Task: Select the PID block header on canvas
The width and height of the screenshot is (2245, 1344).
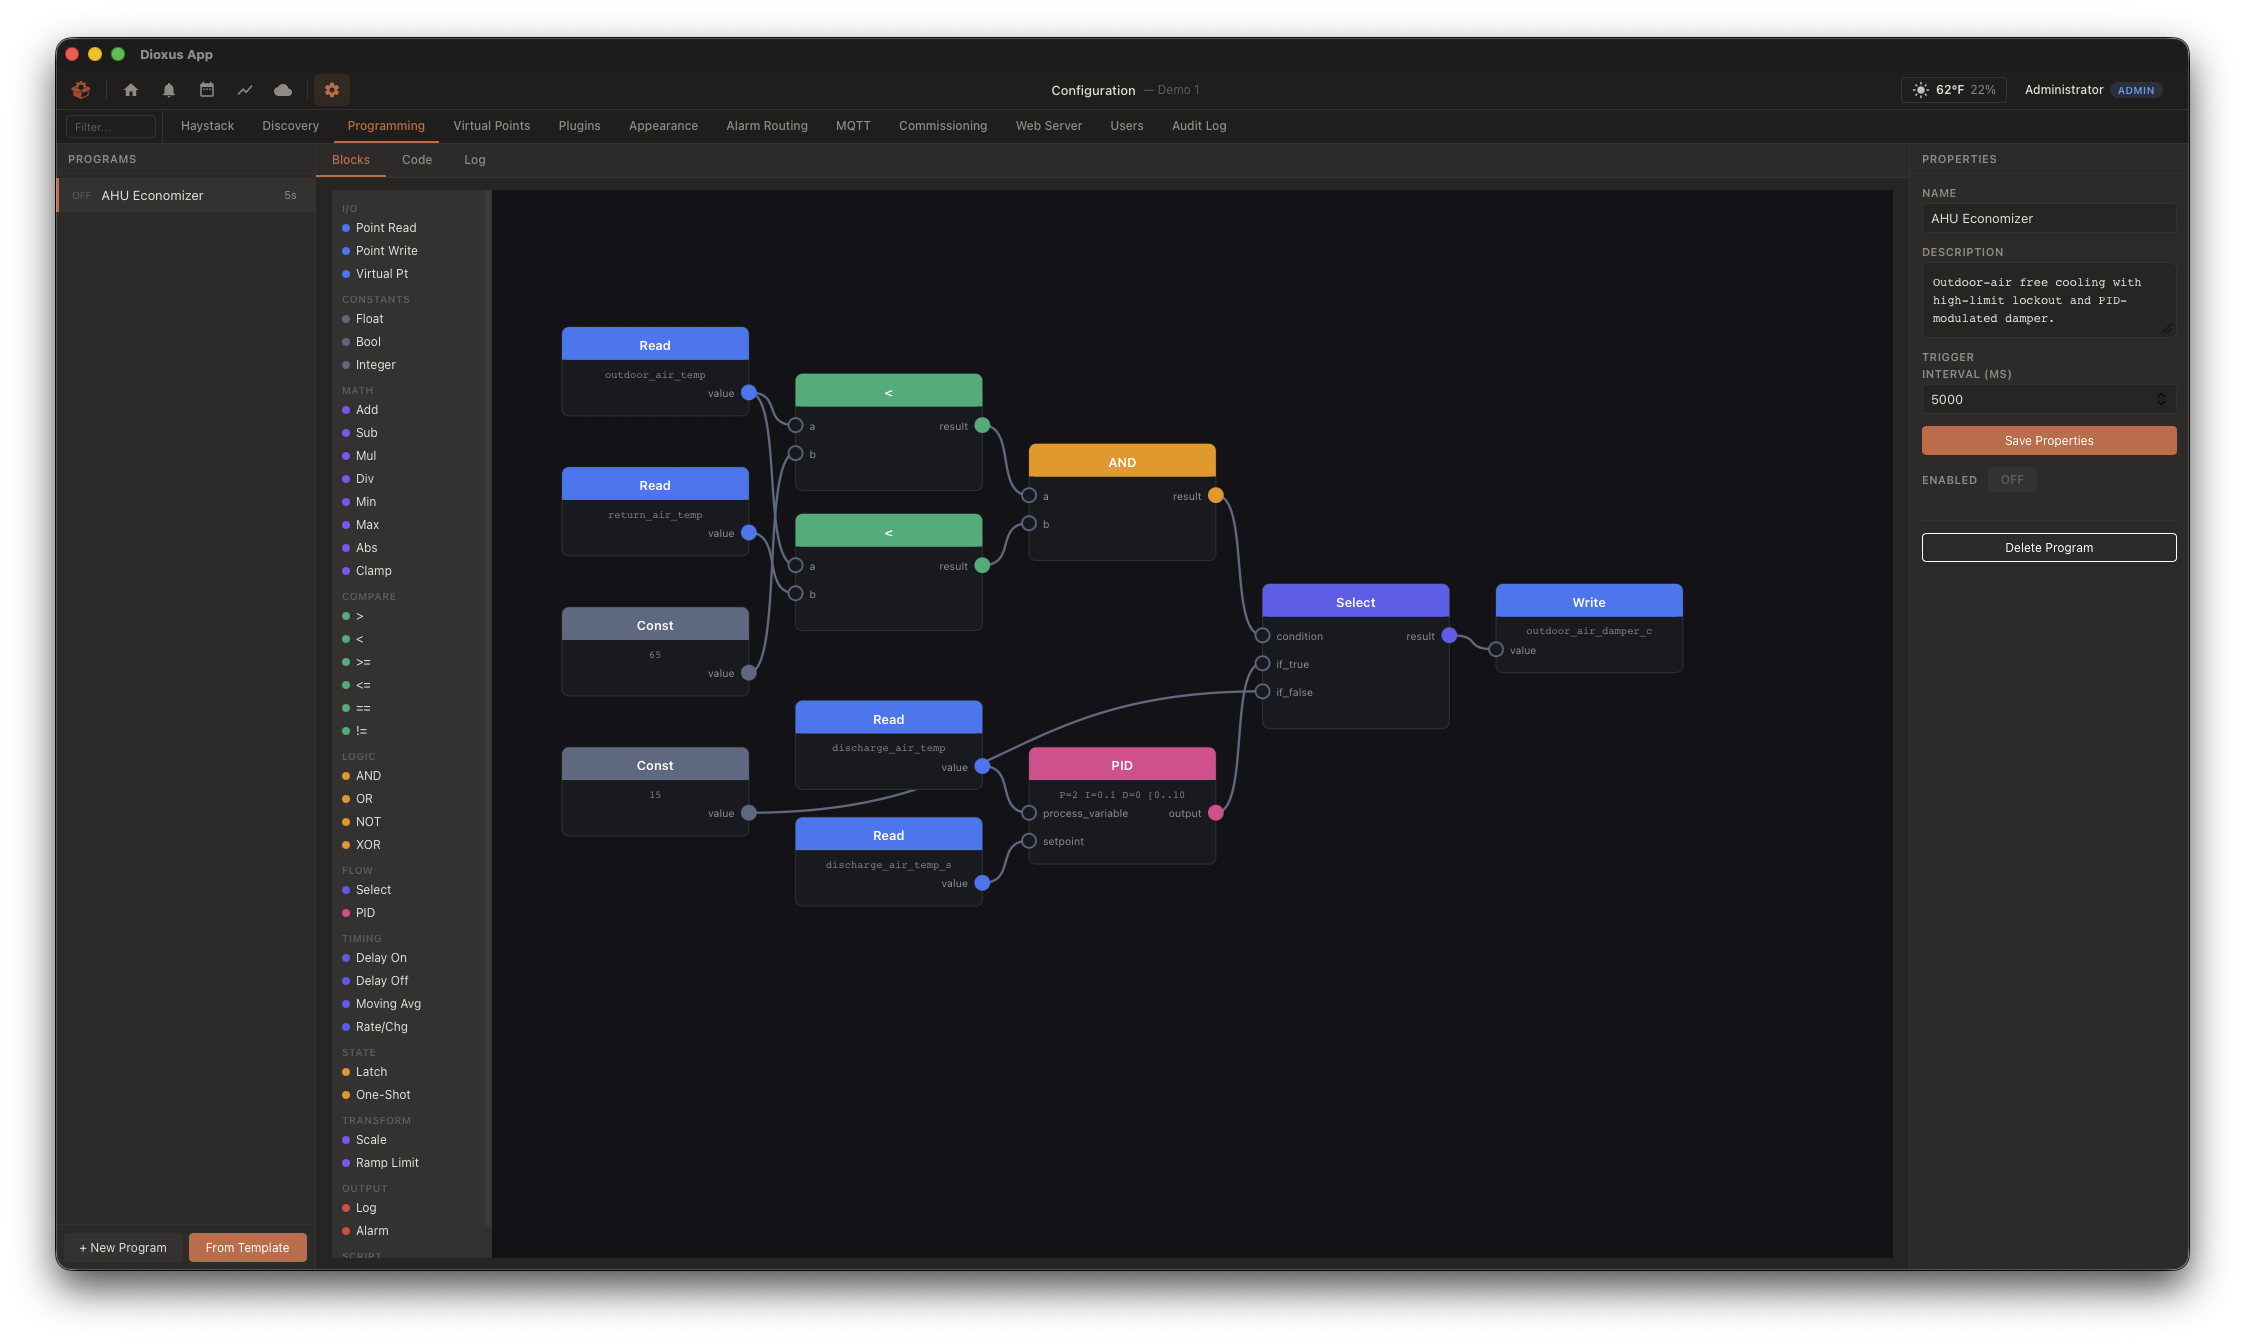Action: tap(1122, 765)
